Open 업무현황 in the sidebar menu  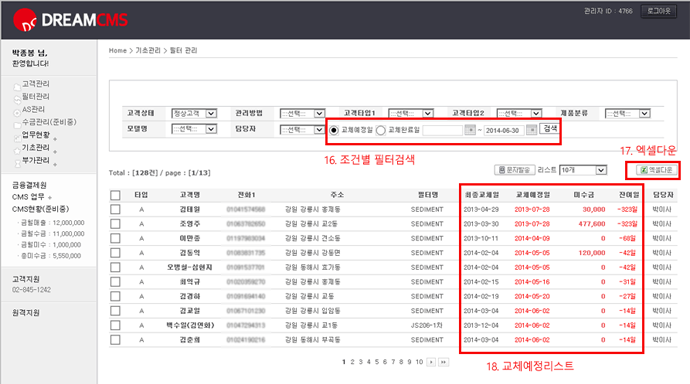point(36,135)
